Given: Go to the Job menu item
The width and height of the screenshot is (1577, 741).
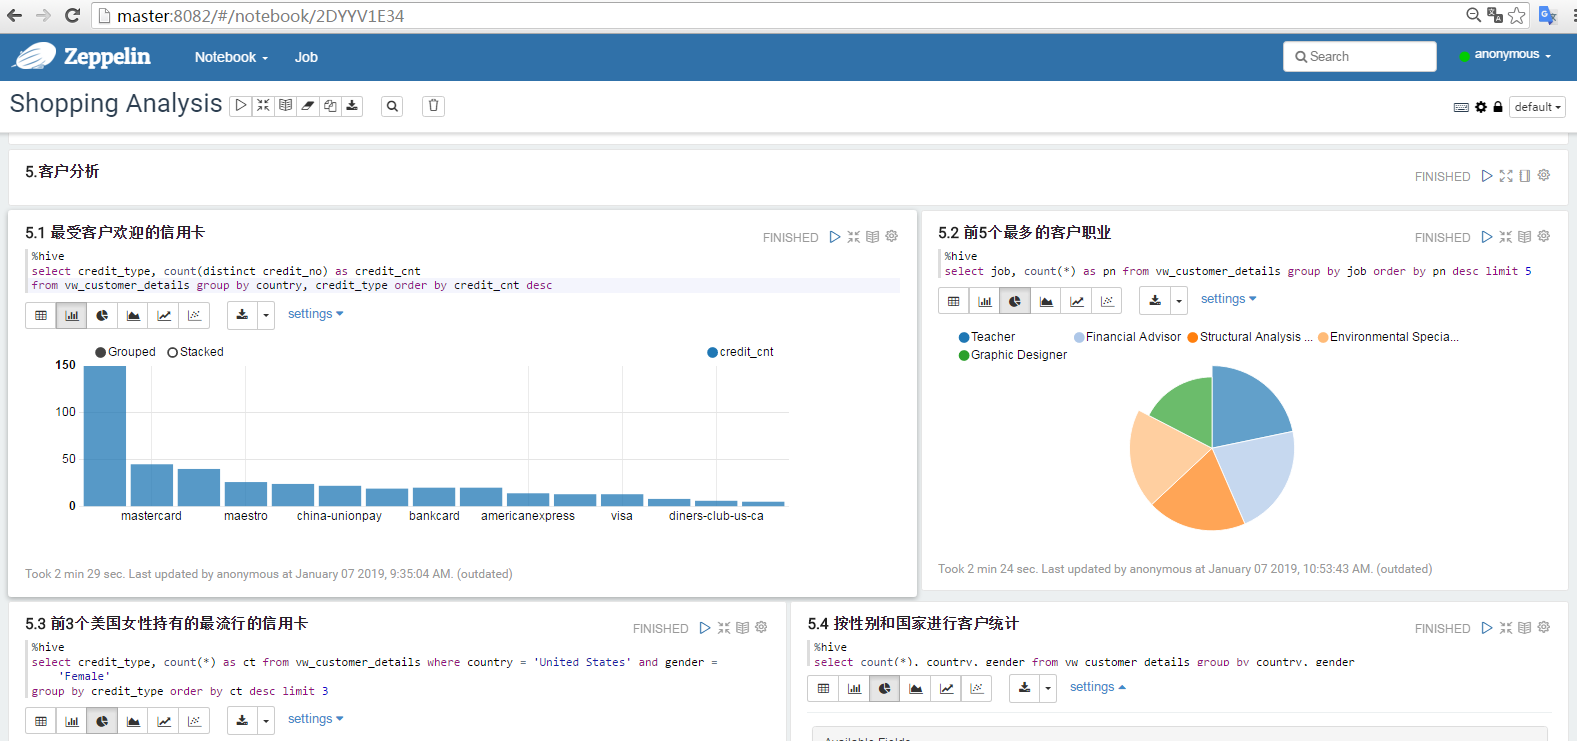Looking at the screenshot, I should click(306, 57).
